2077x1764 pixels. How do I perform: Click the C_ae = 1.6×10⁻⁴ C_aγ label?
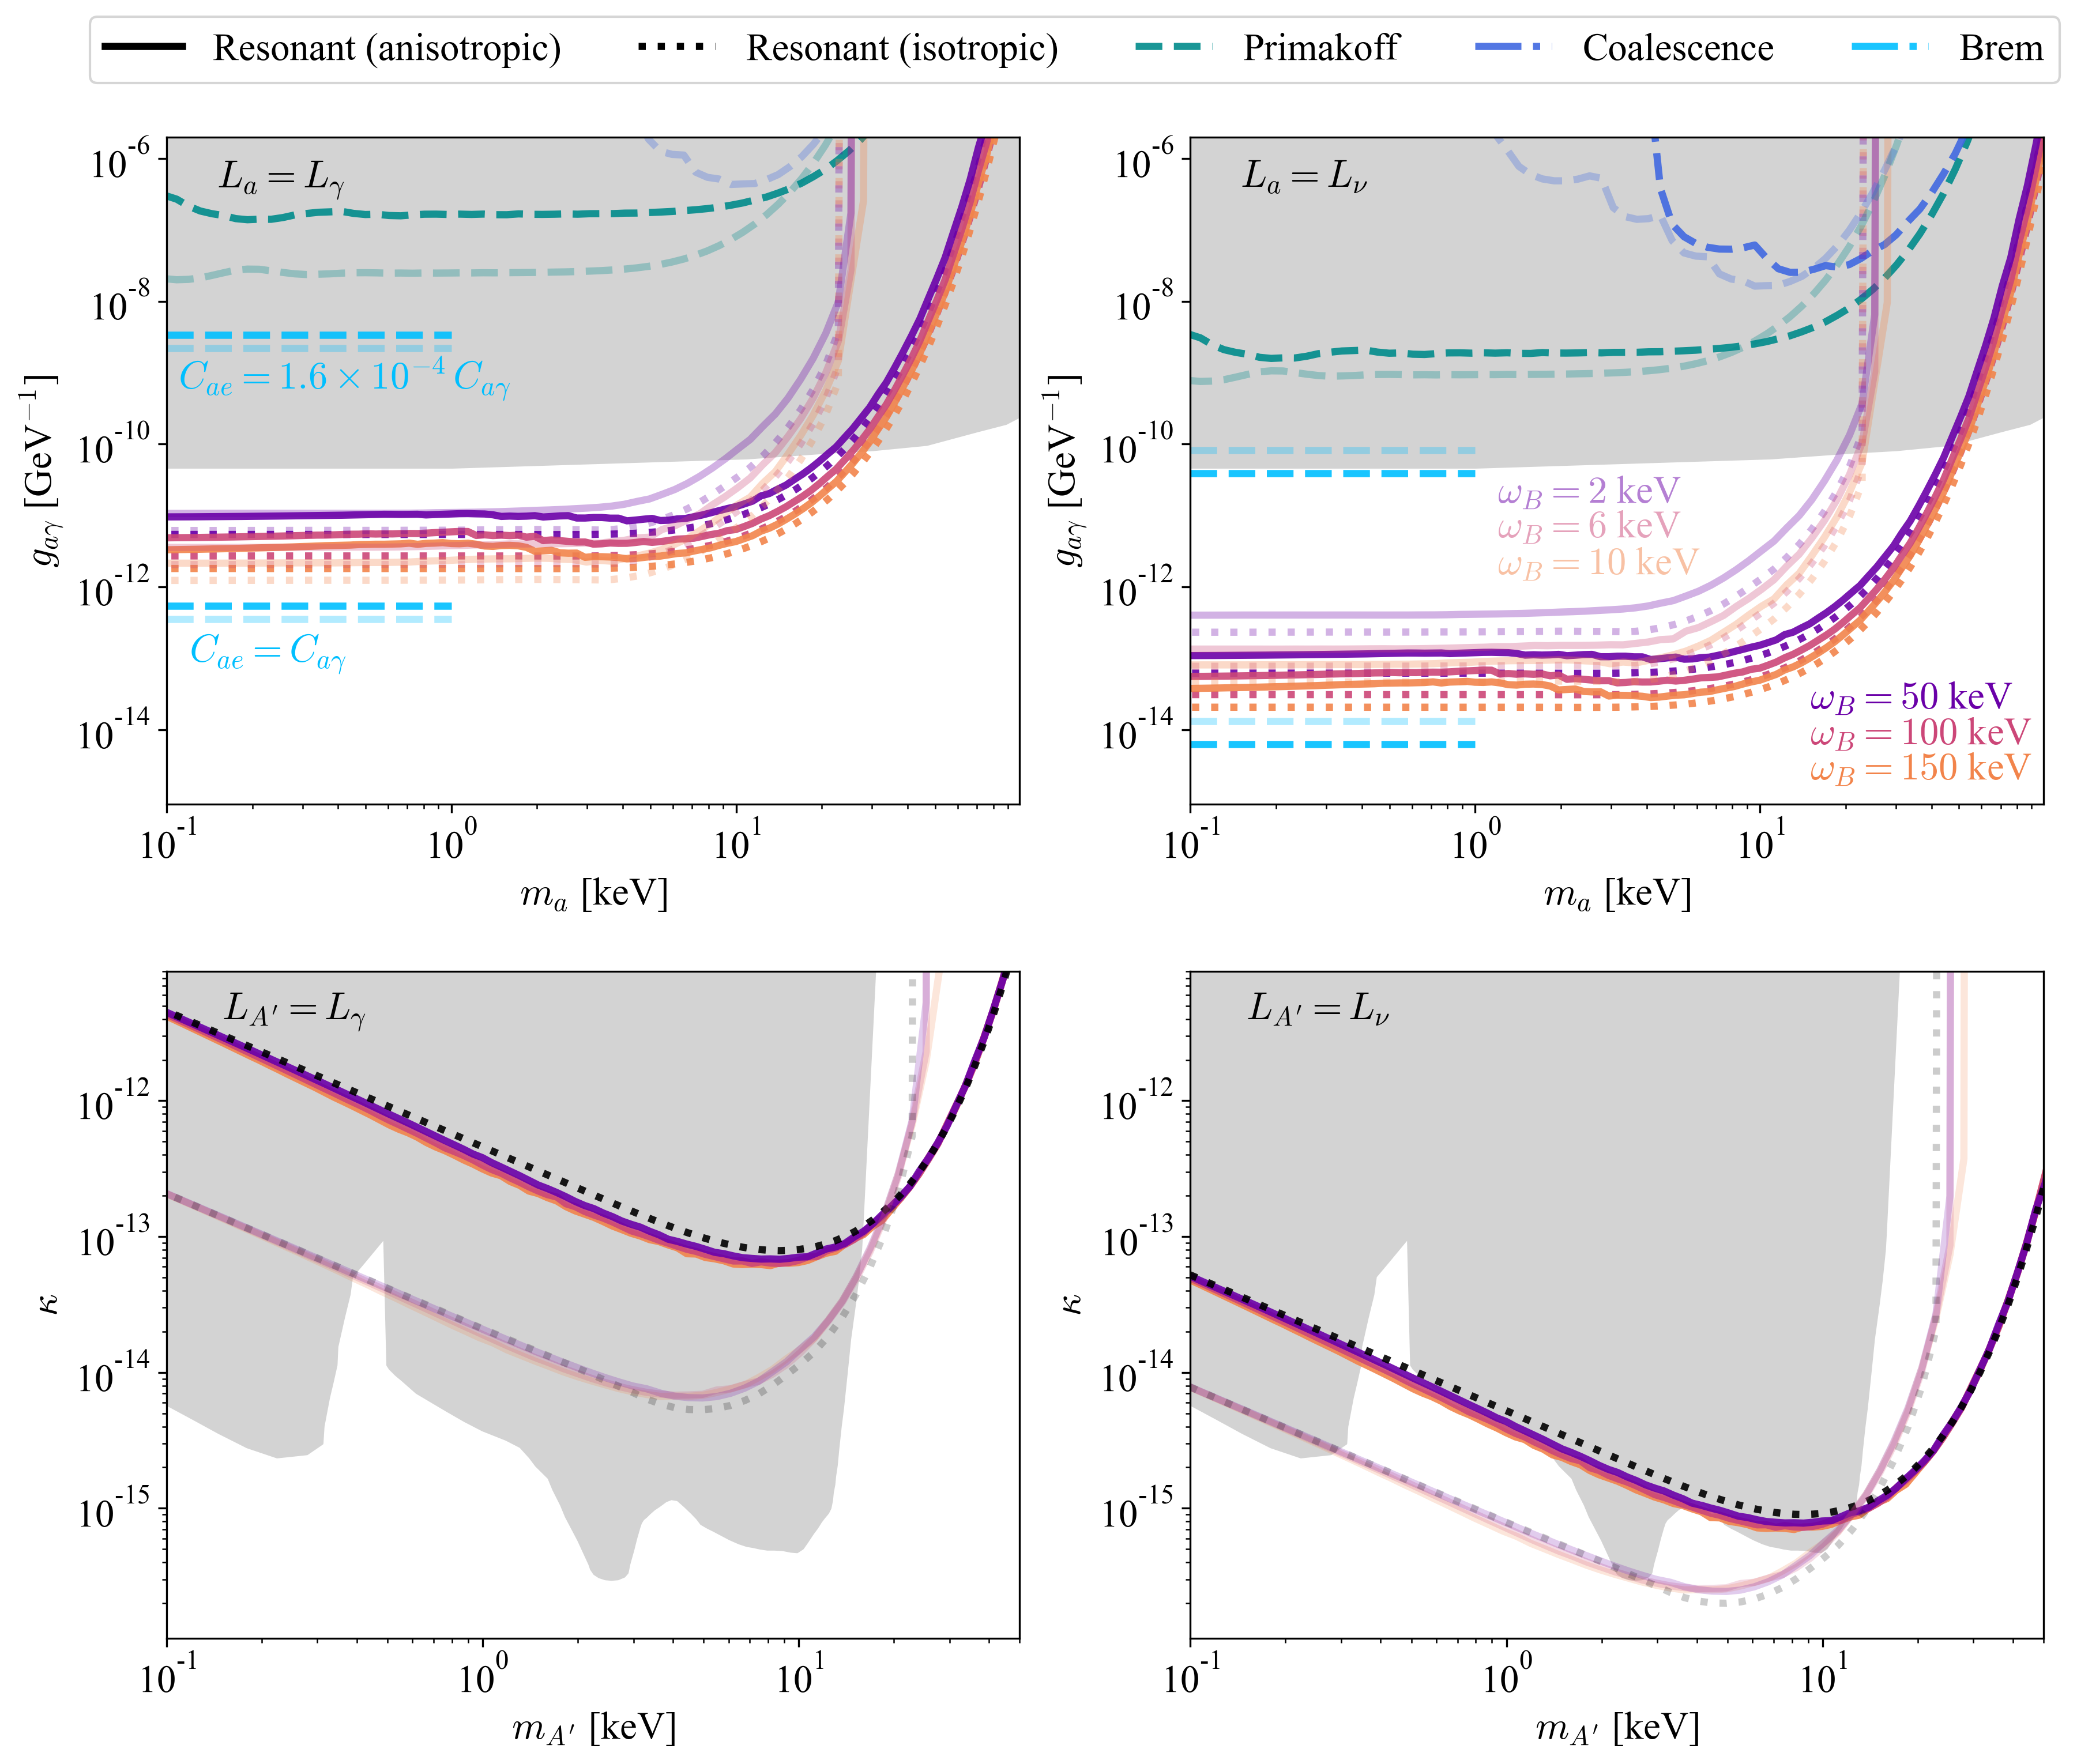(x=344, y=378)
